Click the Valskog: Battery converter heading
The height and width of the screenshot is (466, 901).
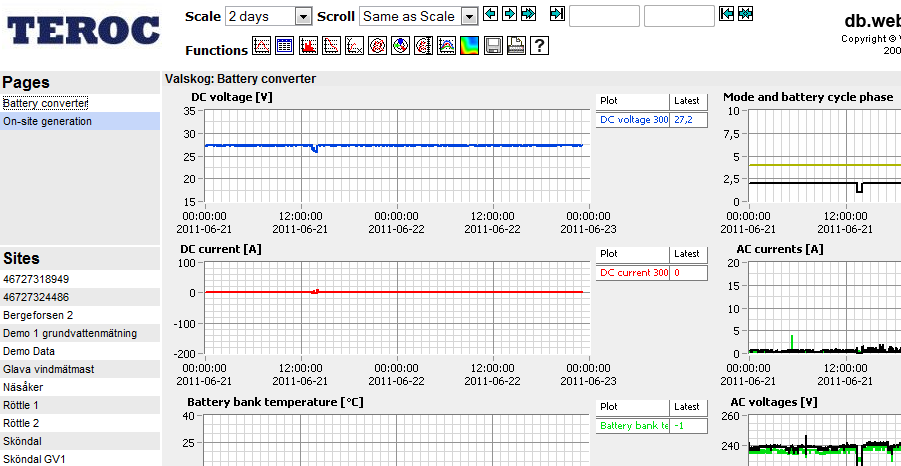pos(240,79)
